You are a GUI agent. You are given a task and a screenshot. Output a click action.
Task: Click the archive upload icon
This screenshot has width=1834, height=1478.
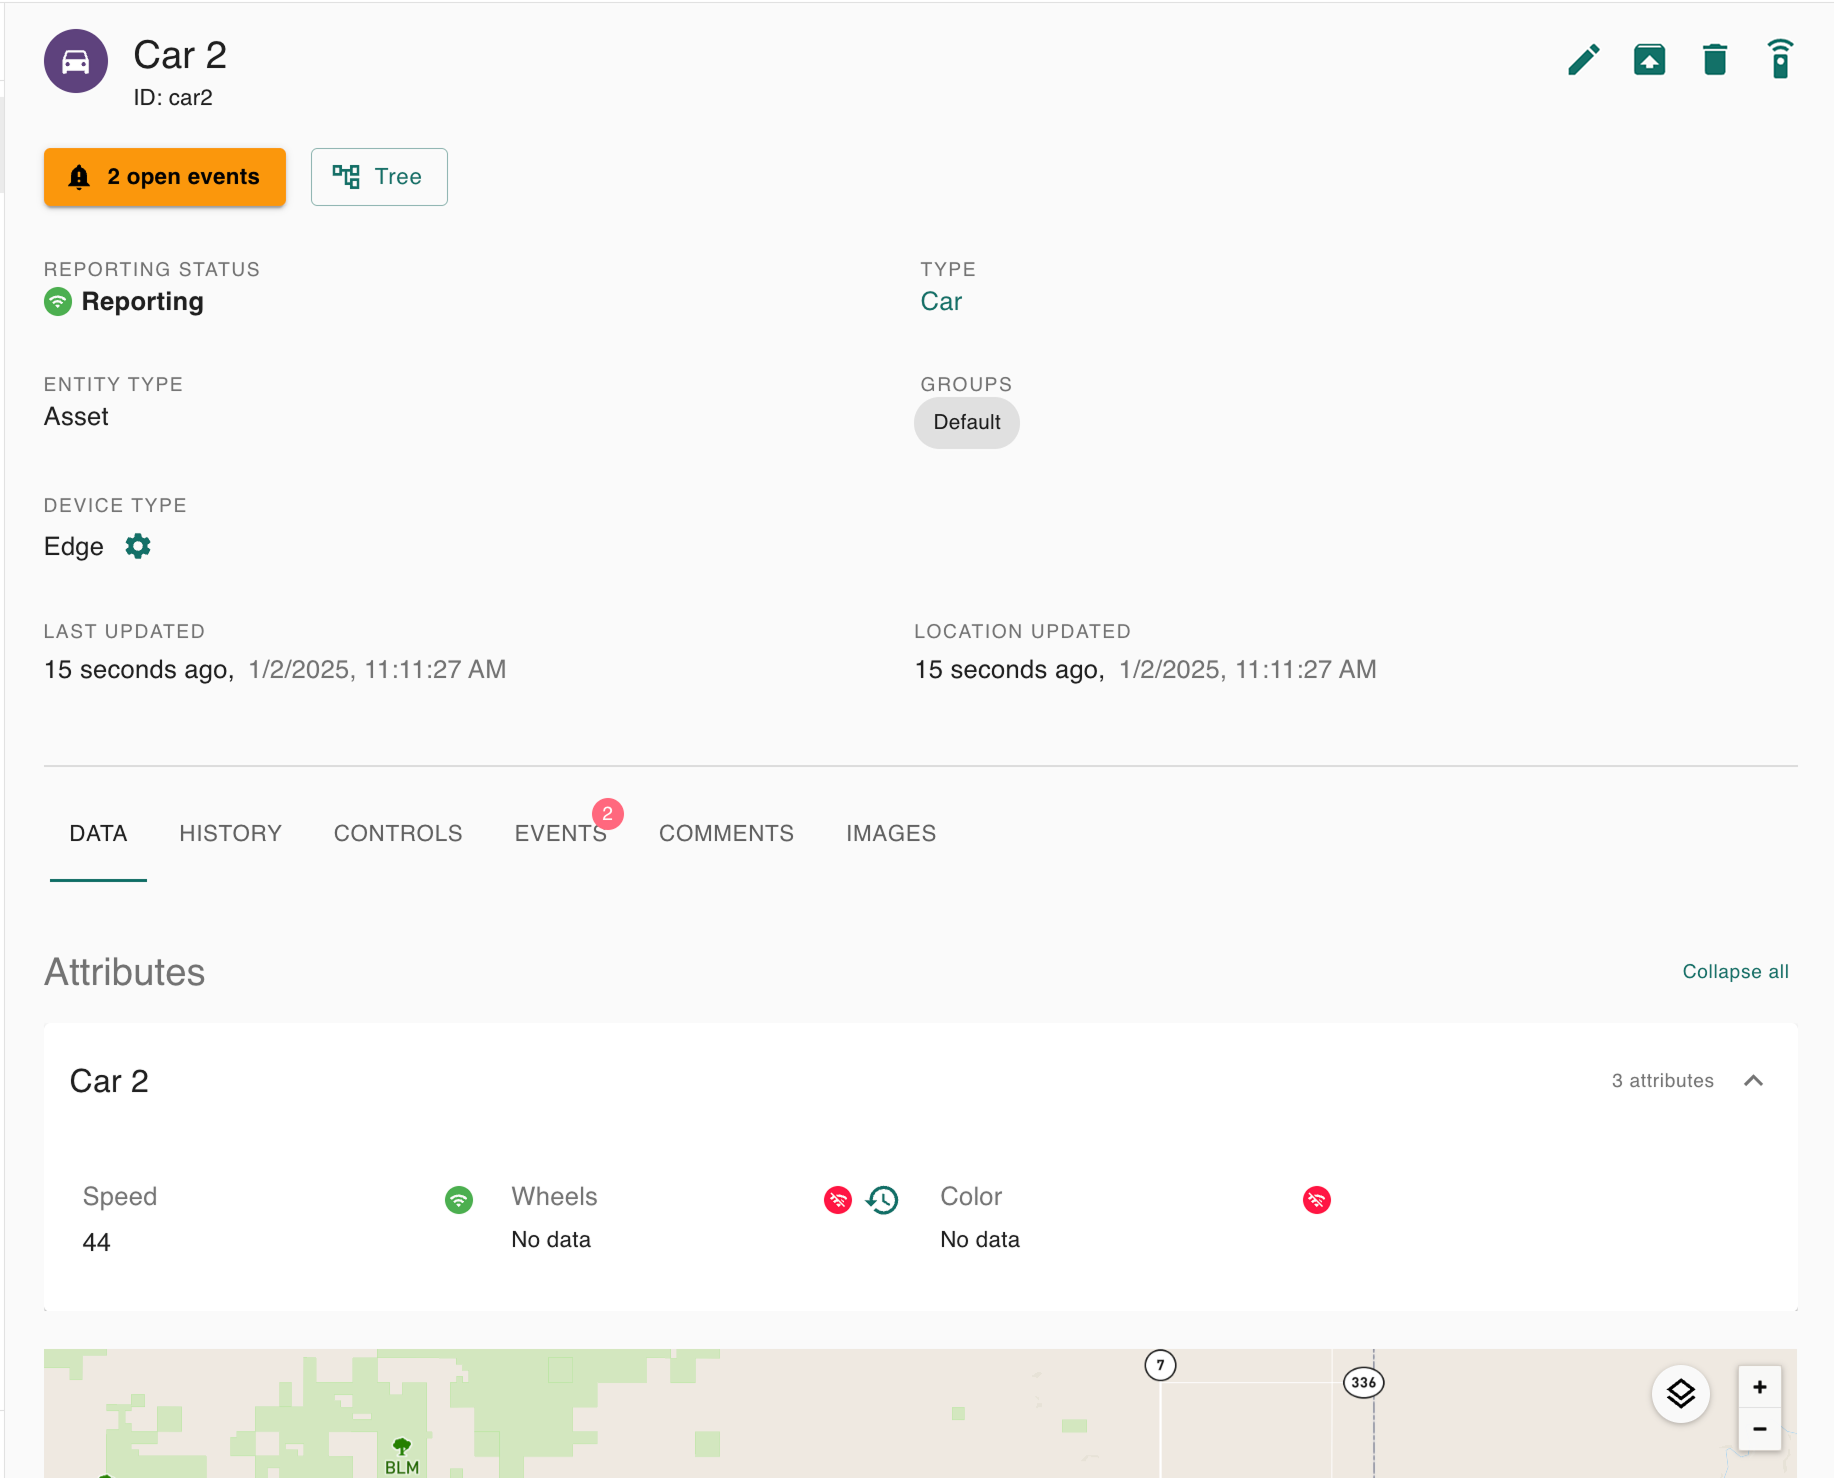(x=1649, y=60)
